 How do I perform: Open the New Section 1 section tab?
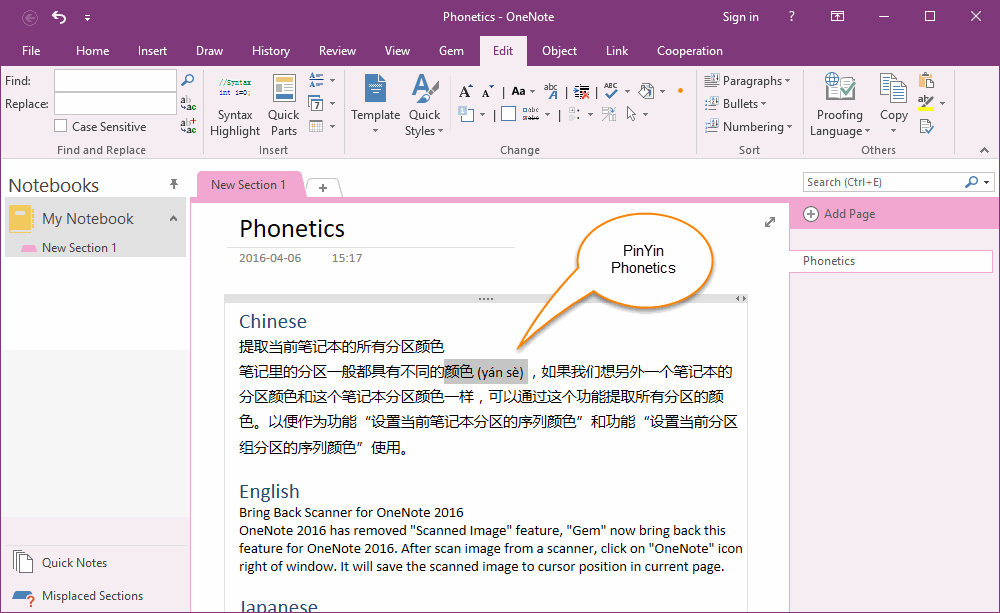[x=249, y=184]
